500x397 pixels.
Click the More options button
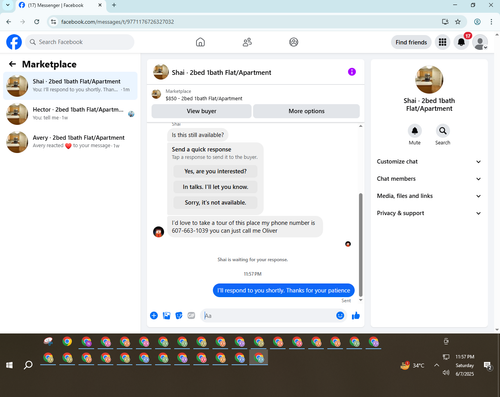click(306, 111)
